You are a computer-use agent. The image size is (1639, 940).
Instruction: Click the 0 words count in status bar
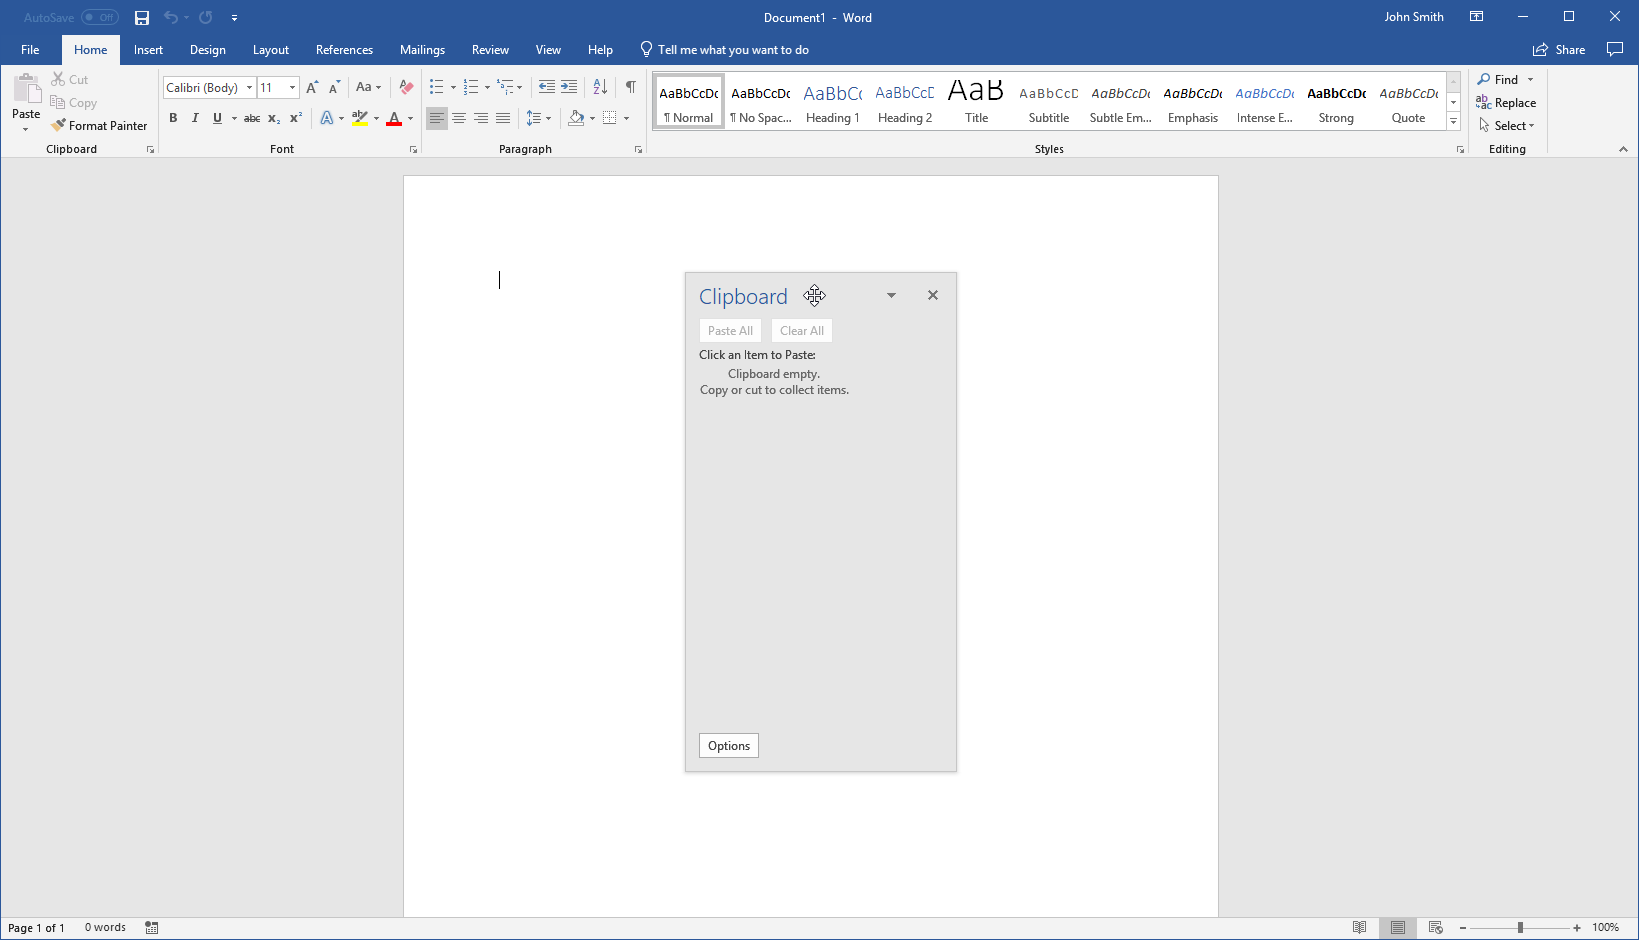click(x=105, y=928)
